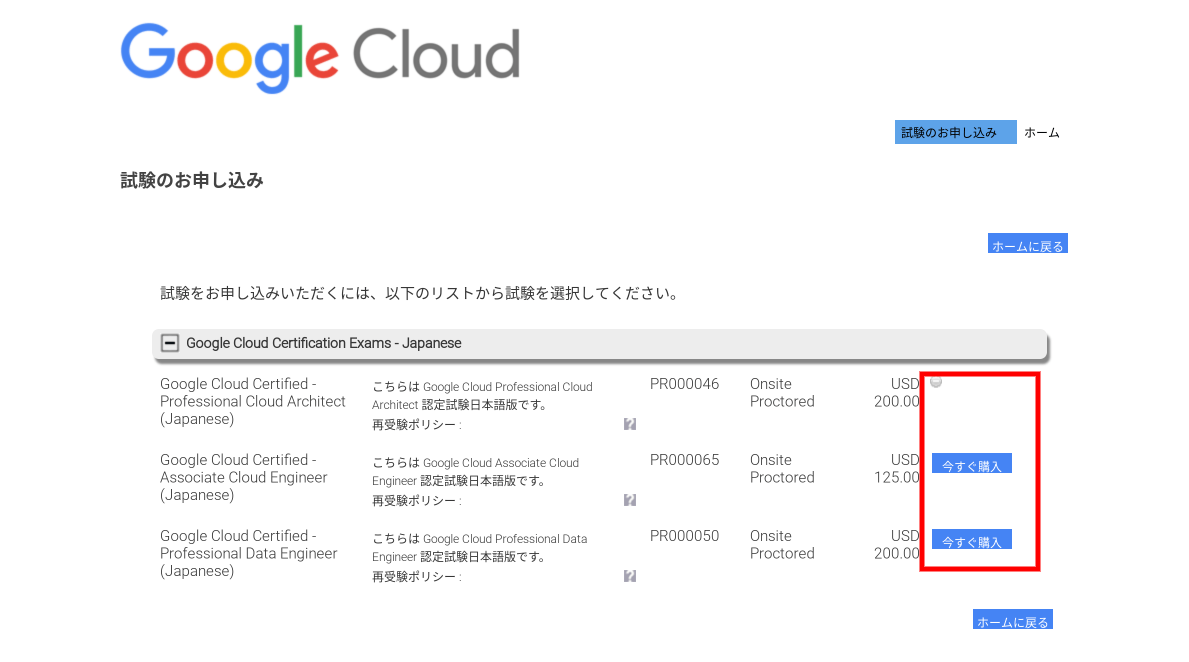This screenshot has height=662, width=1189.
Task: Go to the ホーム navigation tab
Action: (x=1042, y=133)
